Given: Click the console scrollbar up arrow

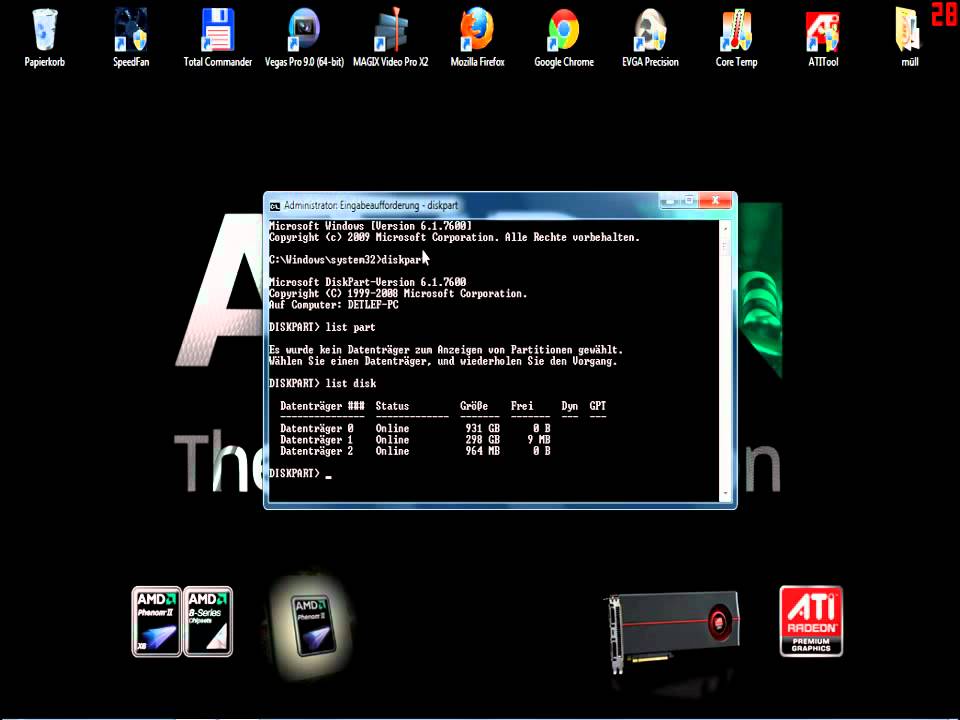Looking at the screenshot, I should point(726,229).
